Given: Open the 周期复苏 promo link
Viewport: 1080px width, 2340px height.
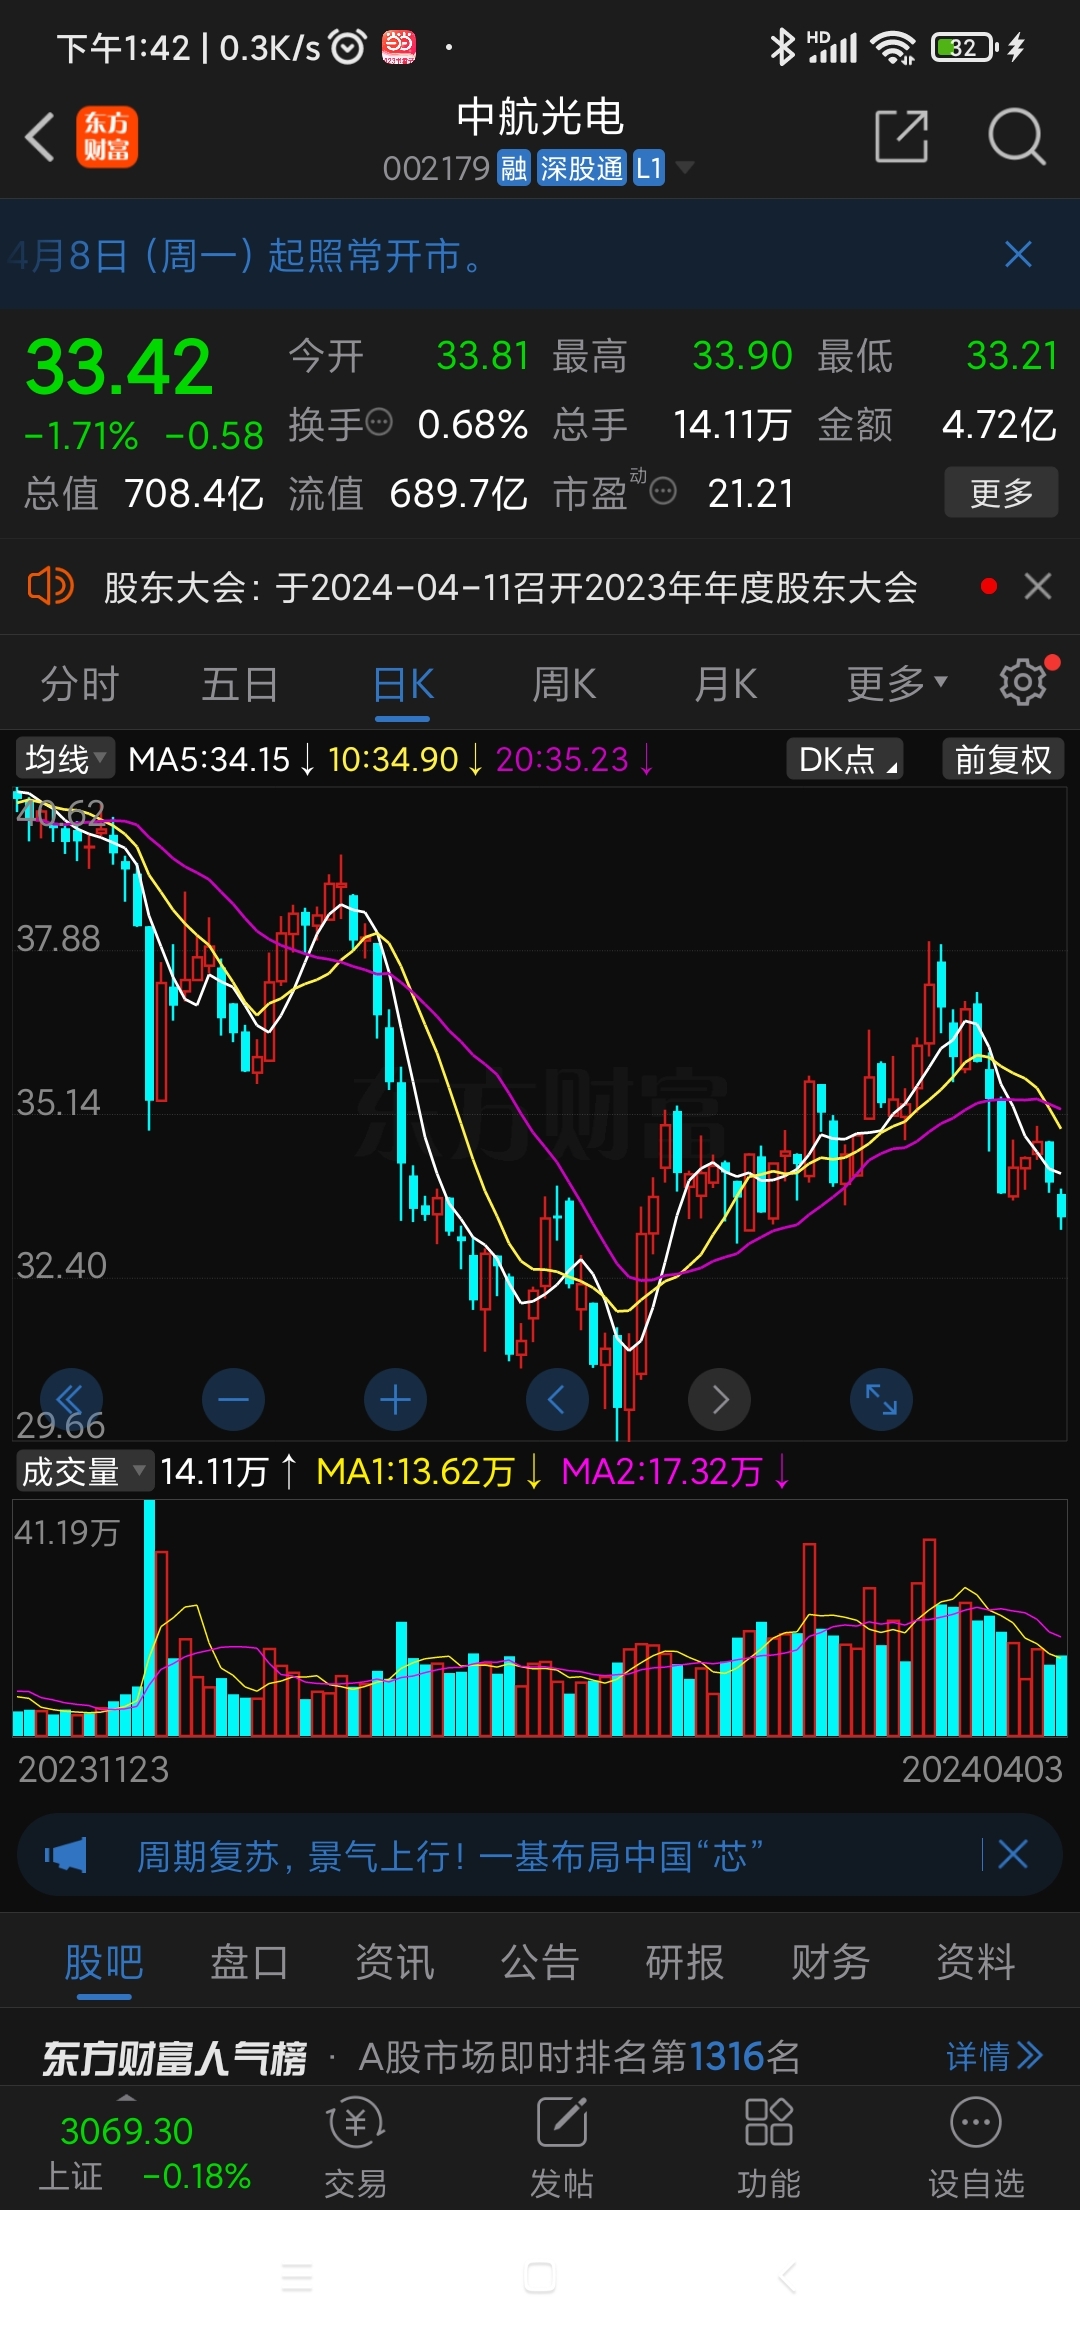Looking at the screenshot, I should [x=450, y=1856].
